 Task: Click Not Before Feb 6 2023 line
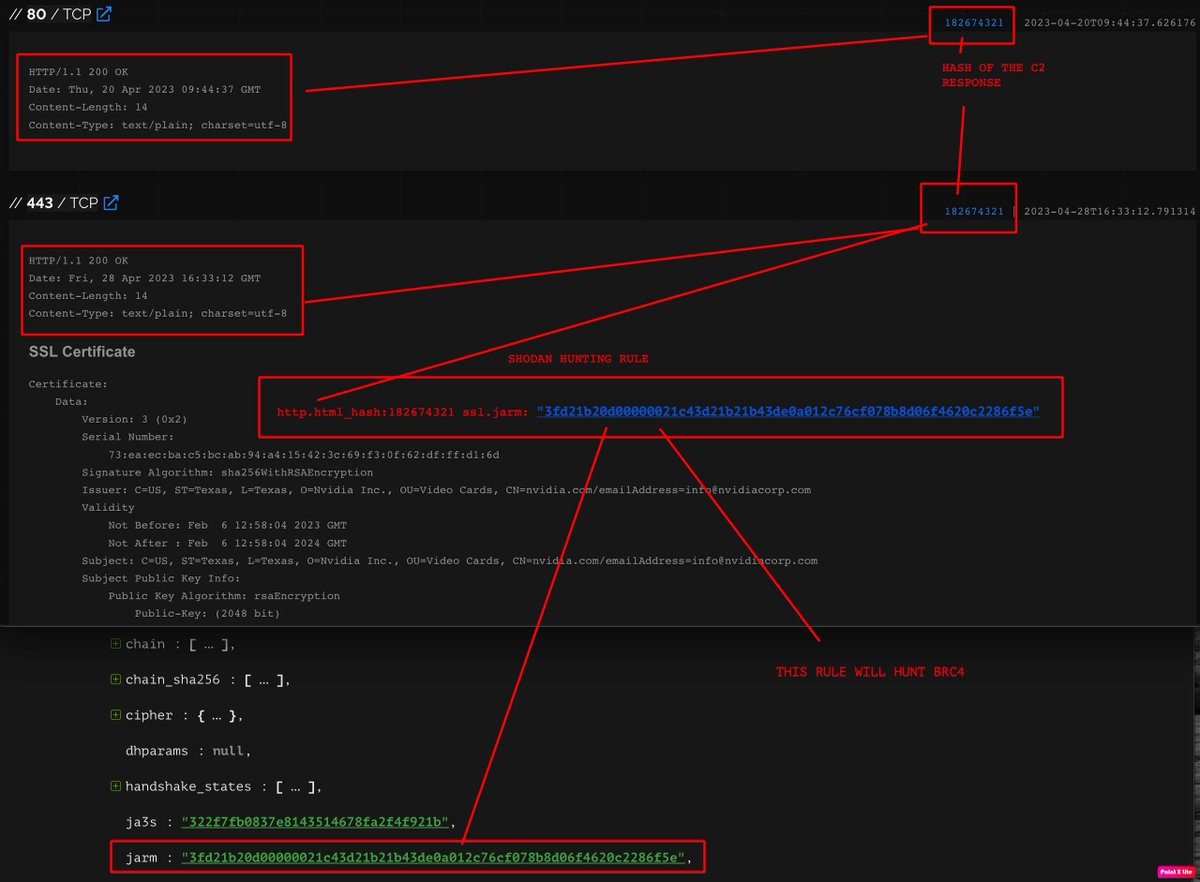tap(228, 525)
